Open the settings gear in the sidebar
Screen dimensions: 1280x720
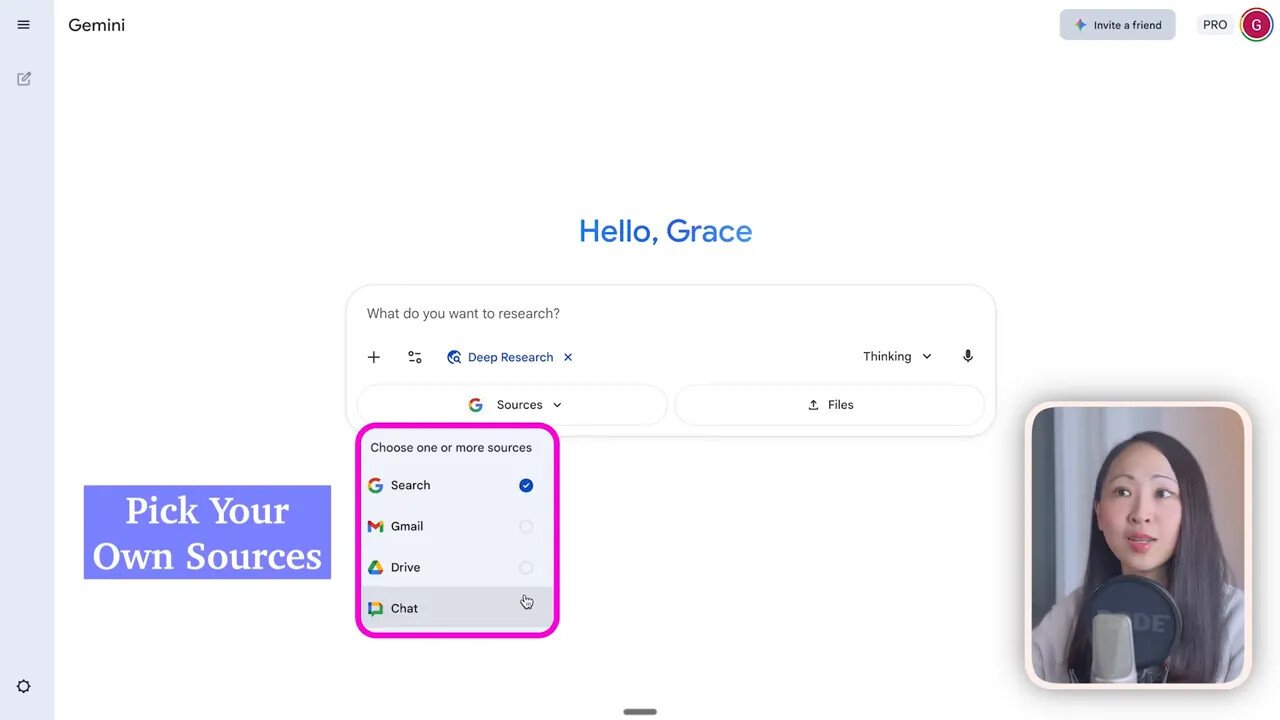tap(23, 686)
